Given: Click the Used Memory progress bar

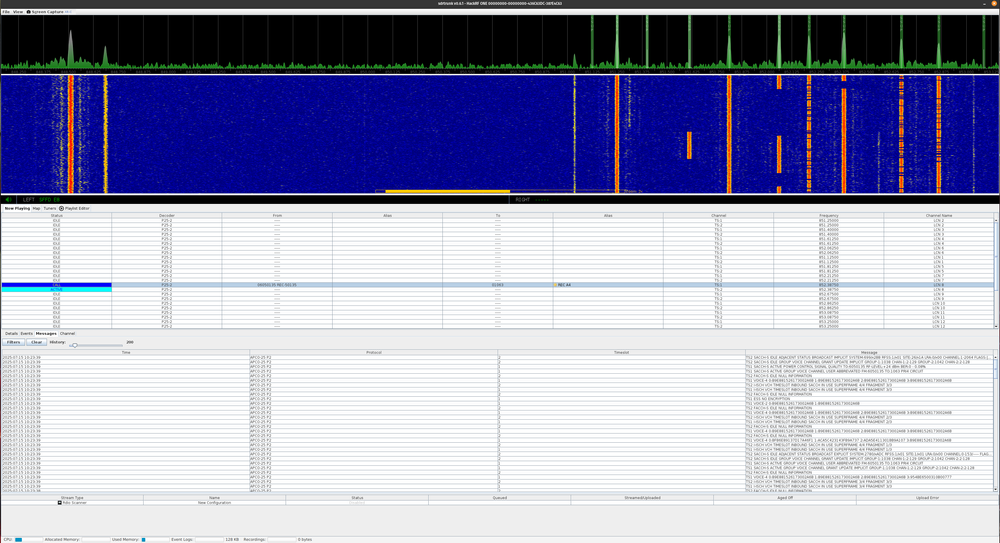Looking at the screenshot, I should pyautogui.click(x=155, y=539).
